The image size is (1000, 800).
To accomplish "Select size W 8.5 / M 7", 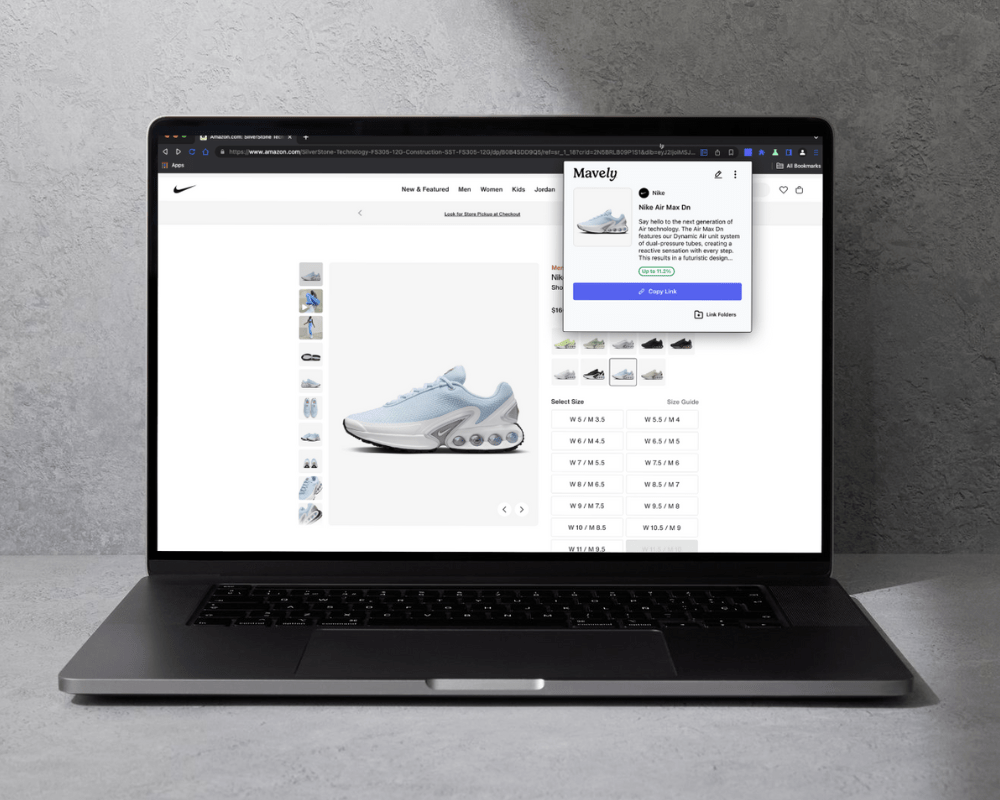I will [x=662, y=484].
